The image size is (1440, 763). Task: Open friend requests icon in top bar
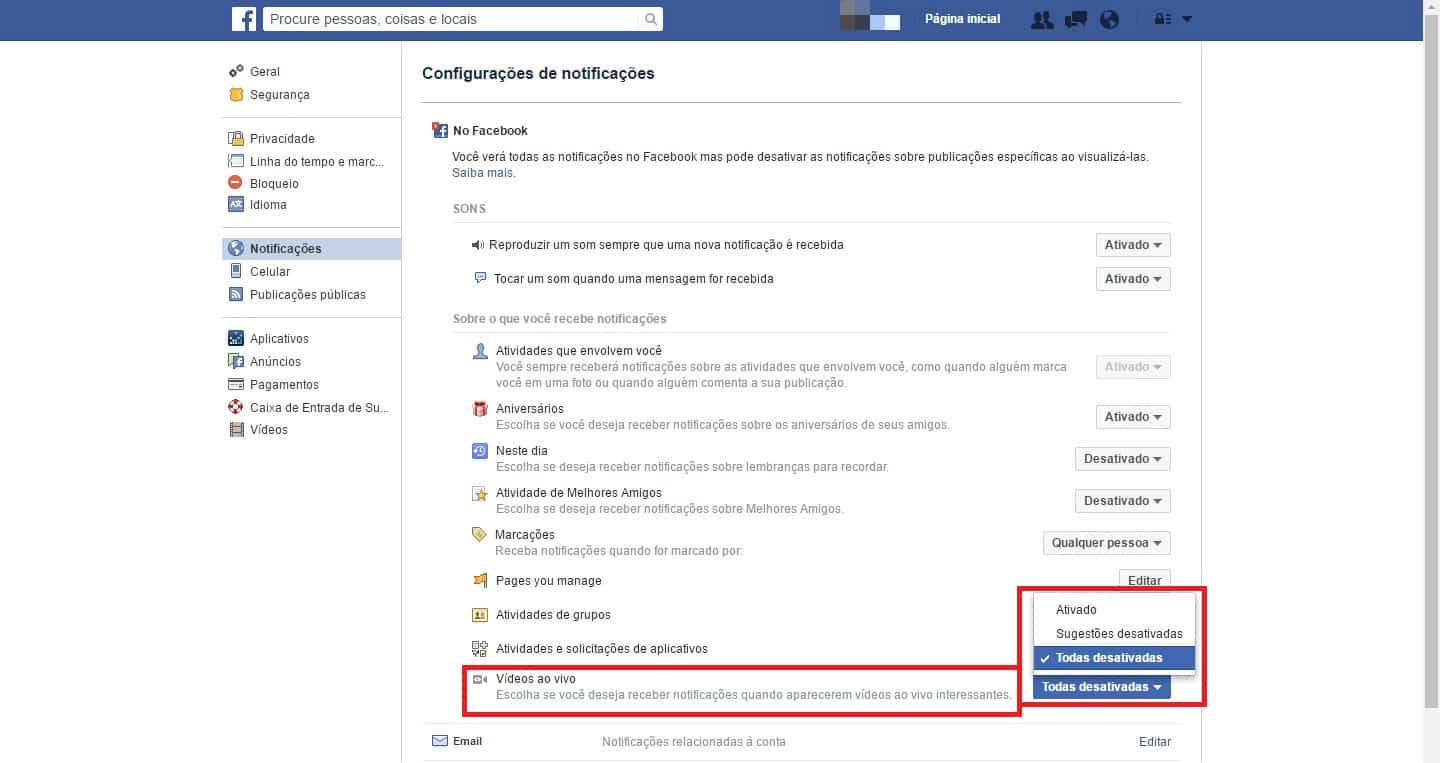pyautogui.click(x=1042, y=19)
